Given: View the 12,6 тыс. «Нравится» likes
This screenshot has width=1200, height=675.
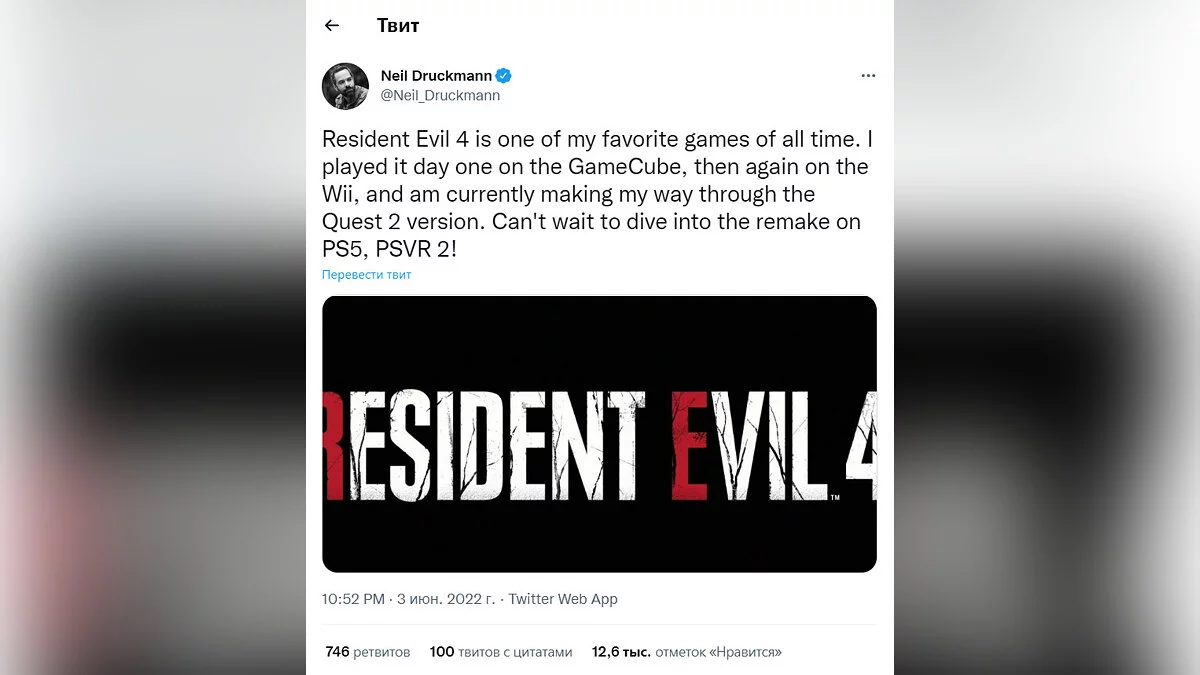Looking at the screenshot, I should [x=686, y=652].
